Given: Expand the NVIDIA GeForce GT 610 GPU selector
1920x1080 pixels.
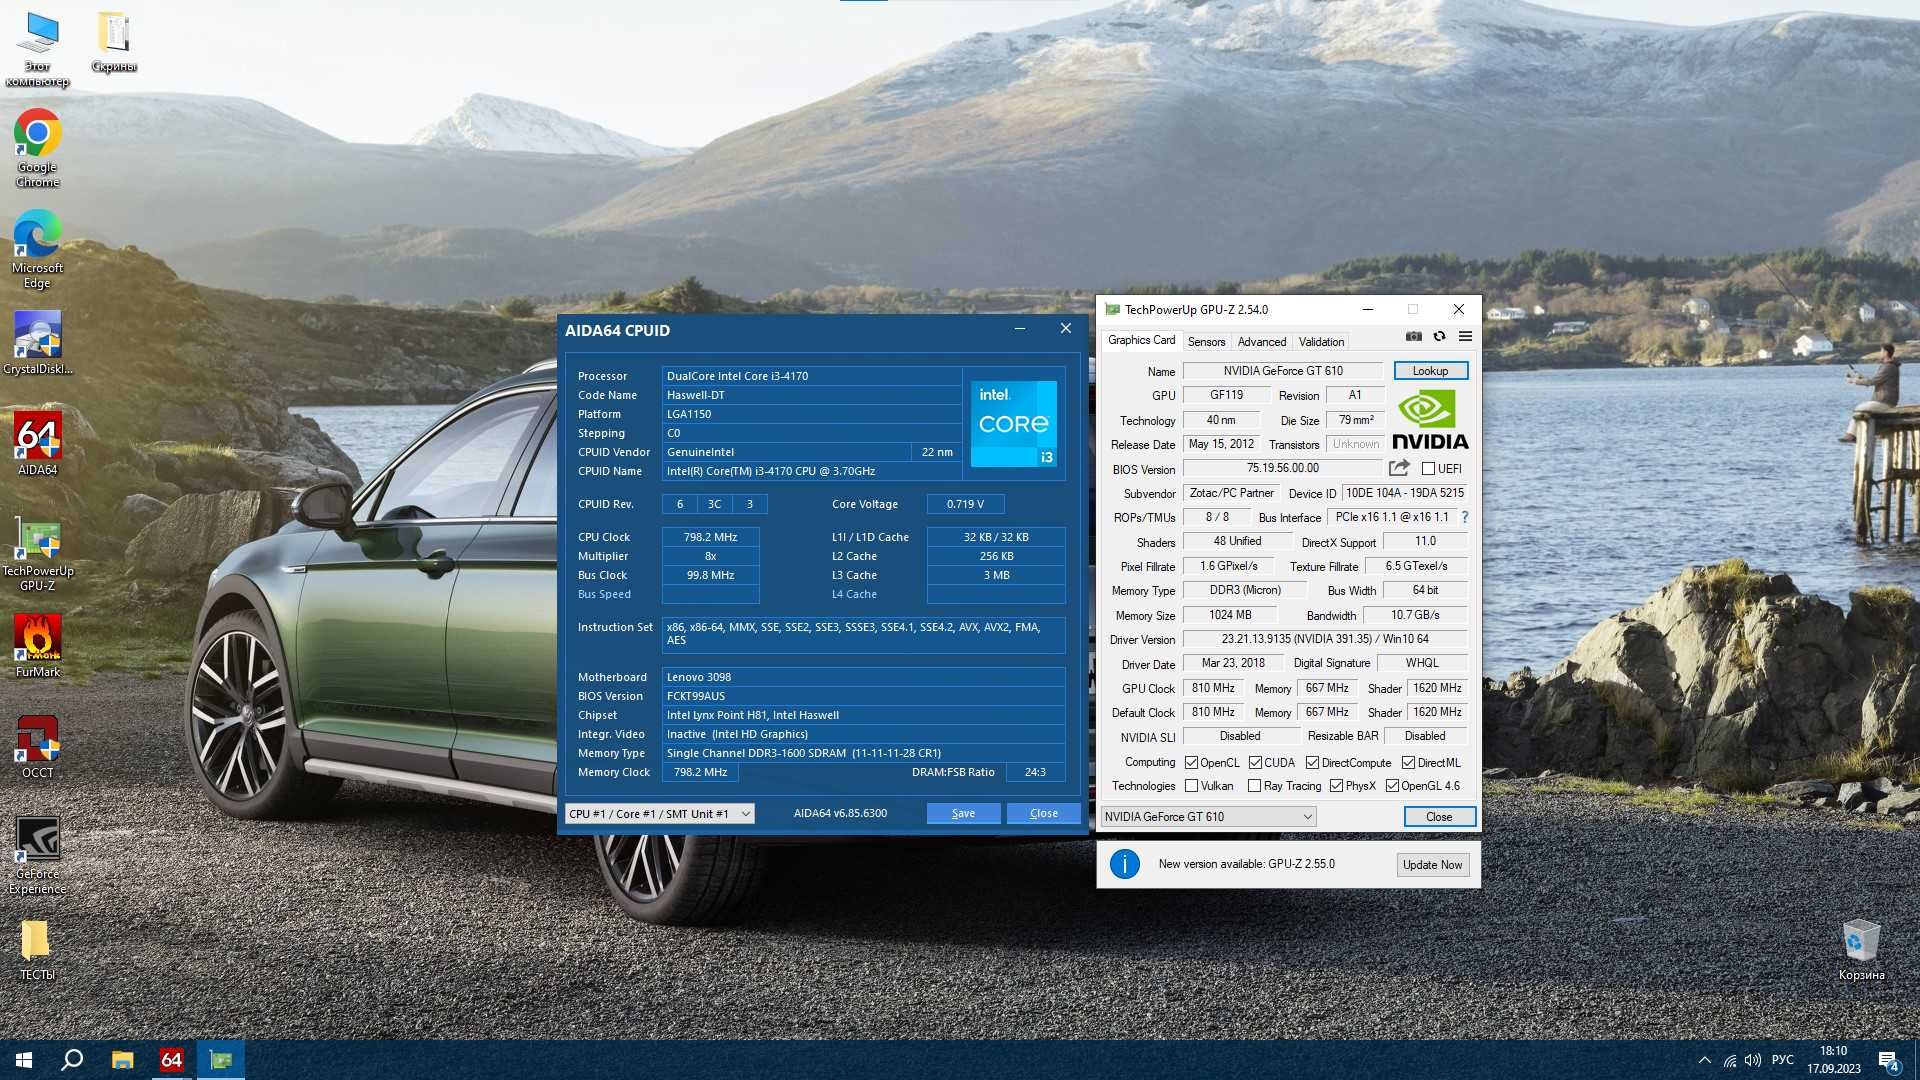Looking at the screenshot, I should [x=1208, y=817].
